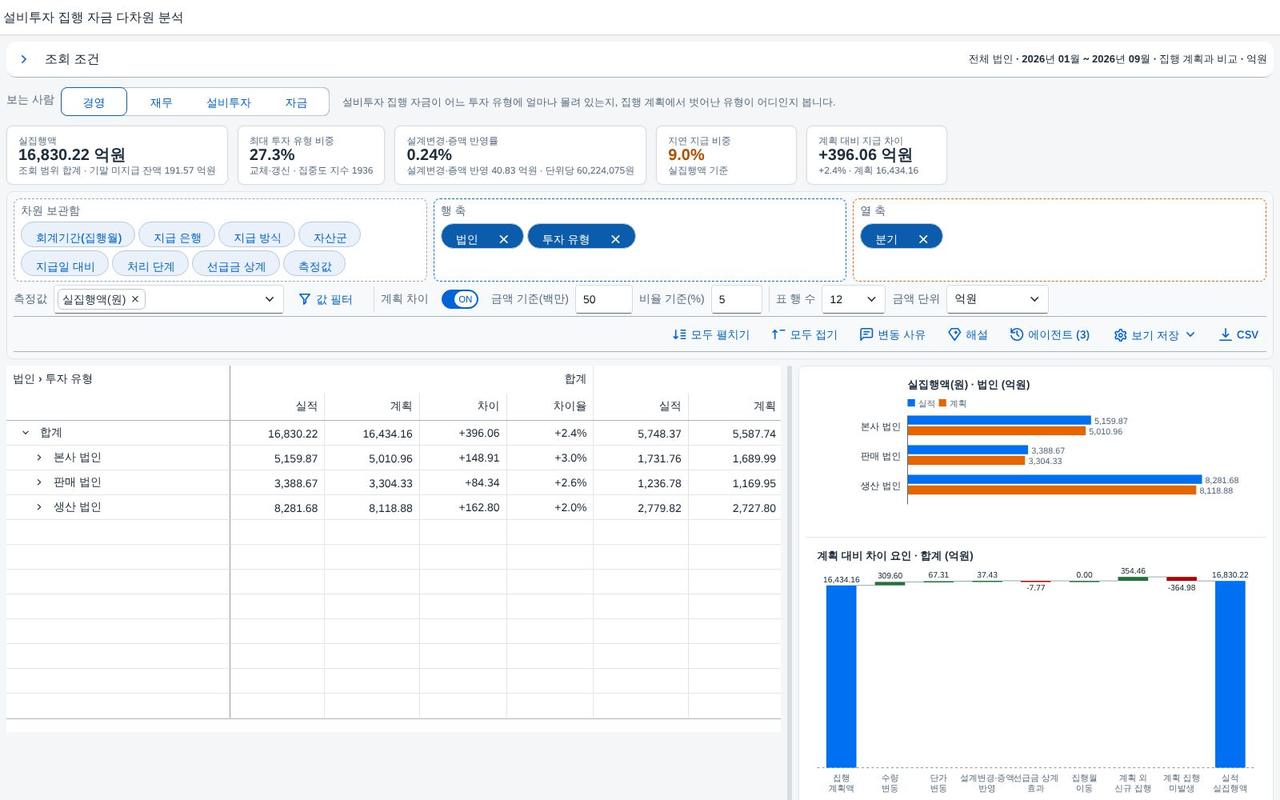Image resolution: width=1280 pixels, height=800 pixels.
Task: Expand the 본사 법인 row
Action: coord(39,457)
